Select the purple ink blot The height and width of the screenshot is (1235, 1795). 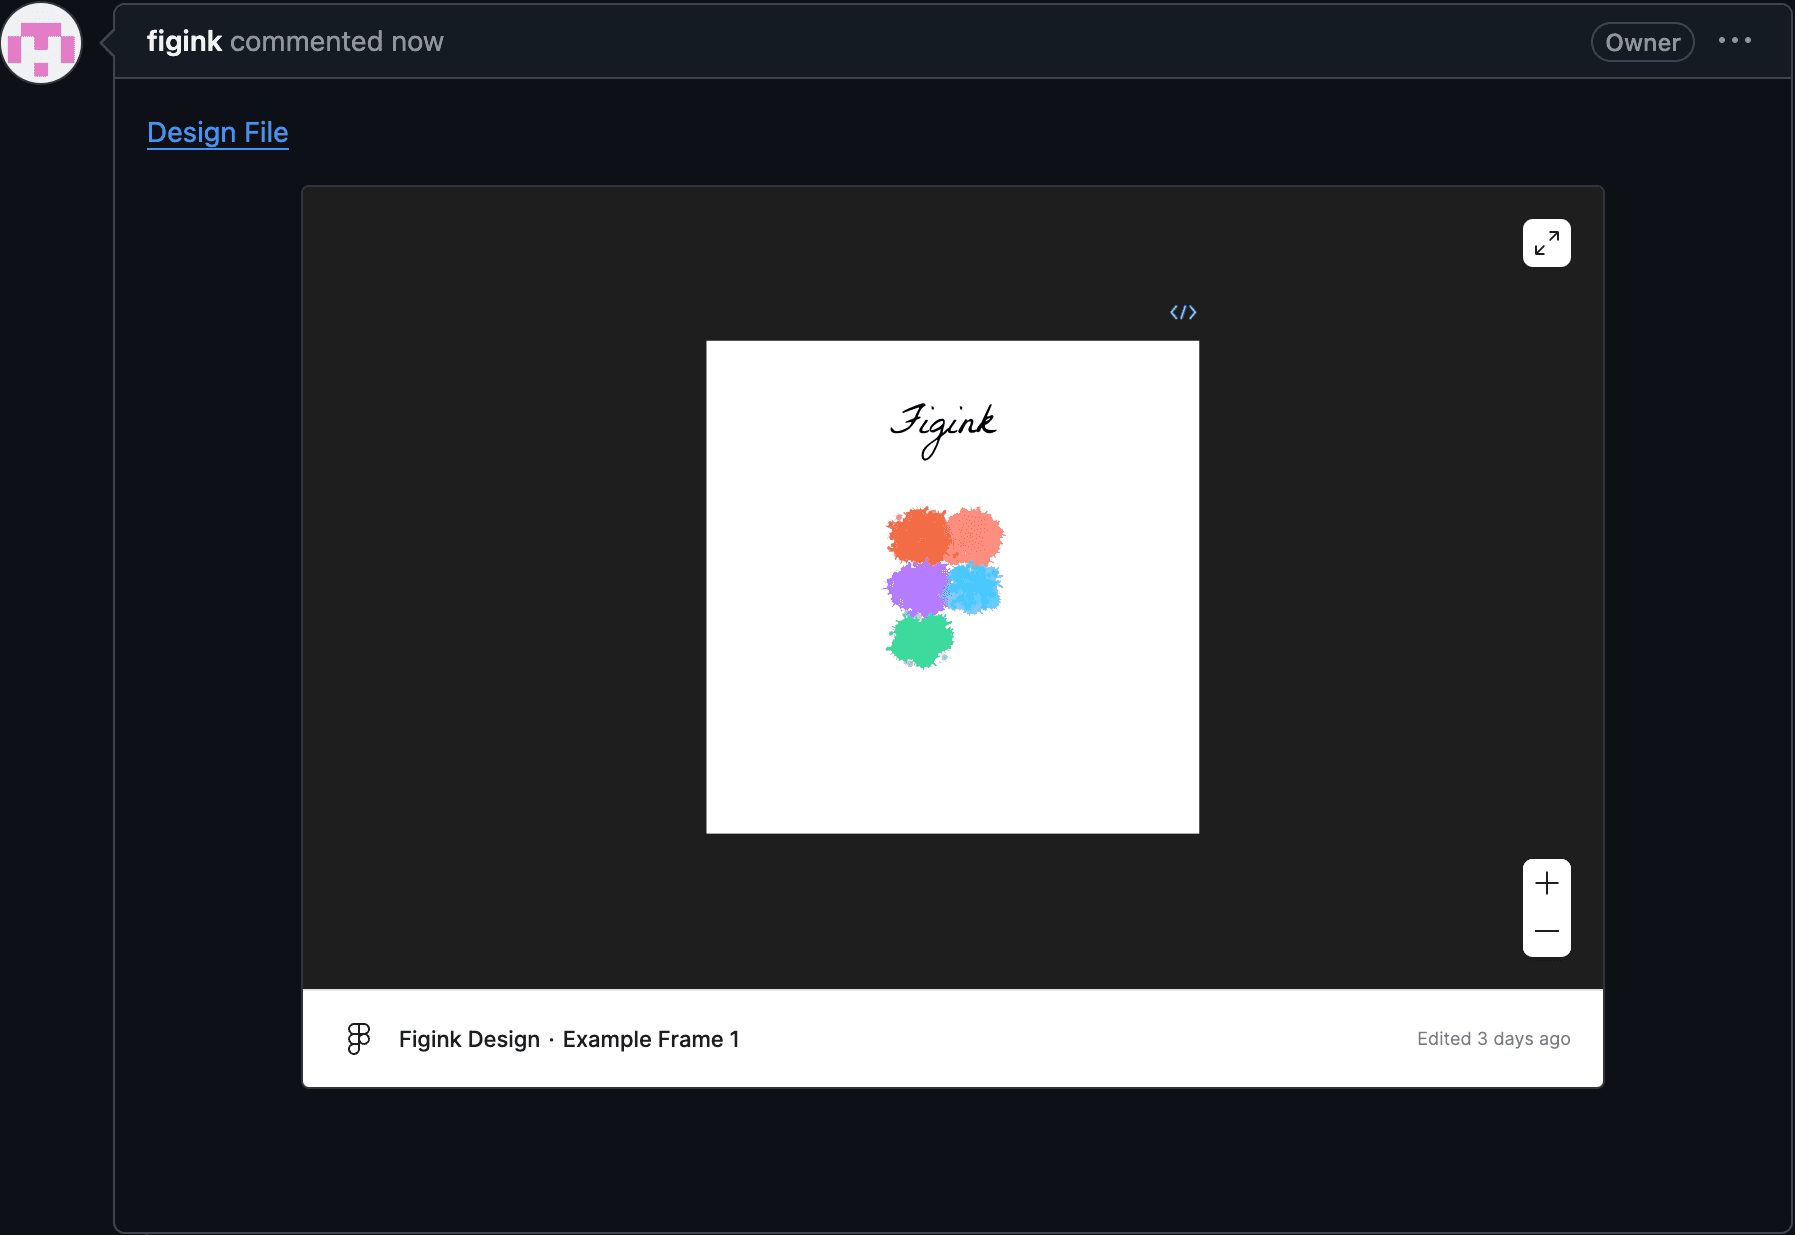tap(916, 588)
